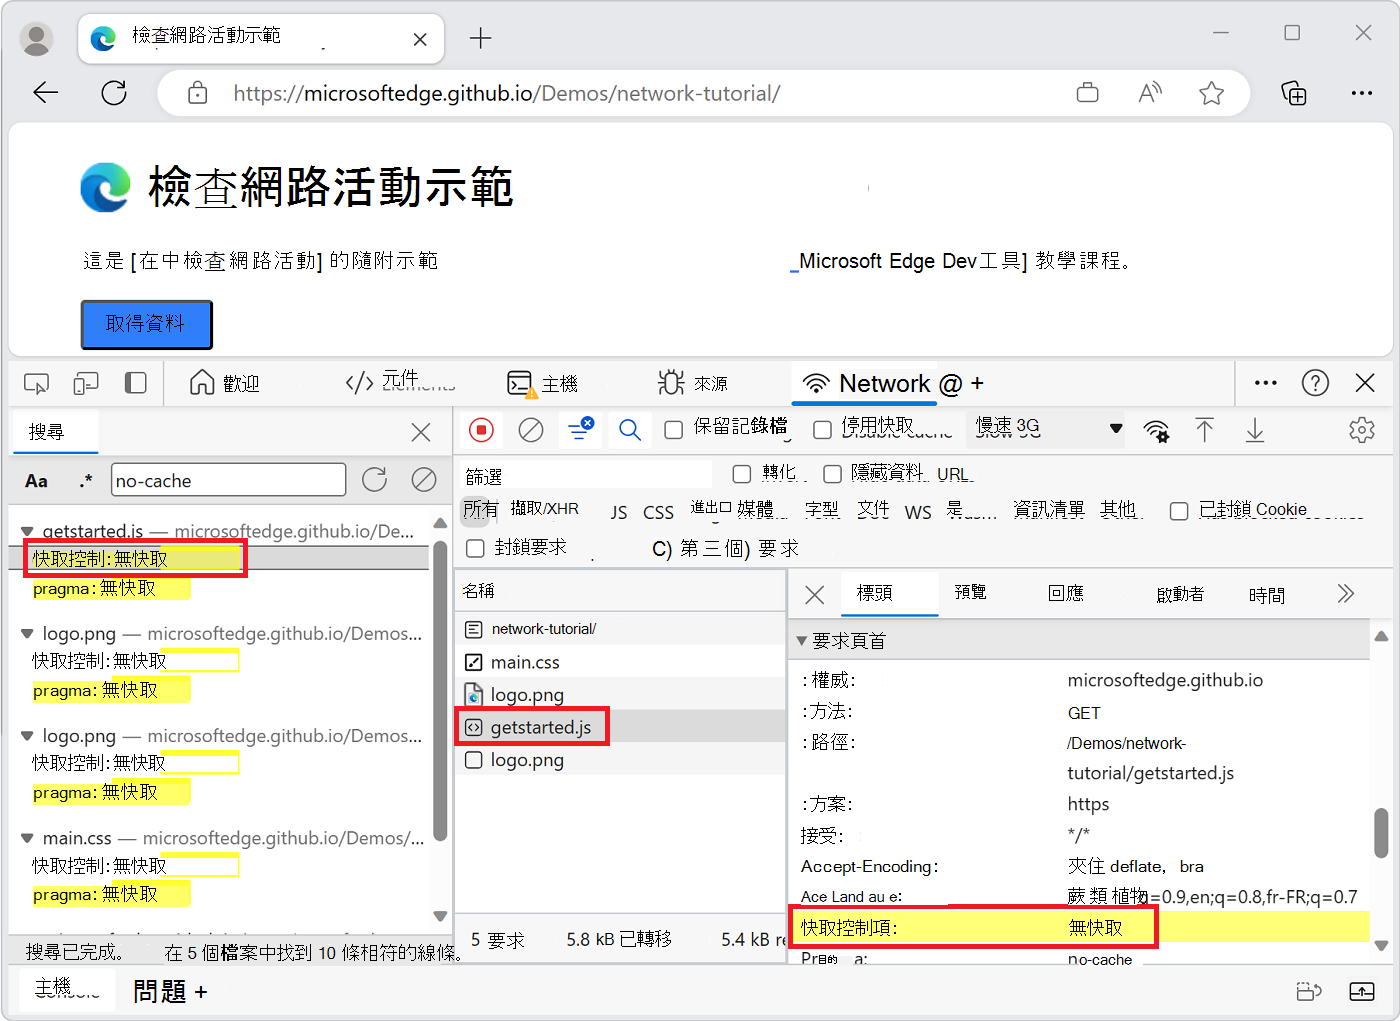Collapse 要求頁首 section
The image size is (1400, 1021).
point(801,641)
